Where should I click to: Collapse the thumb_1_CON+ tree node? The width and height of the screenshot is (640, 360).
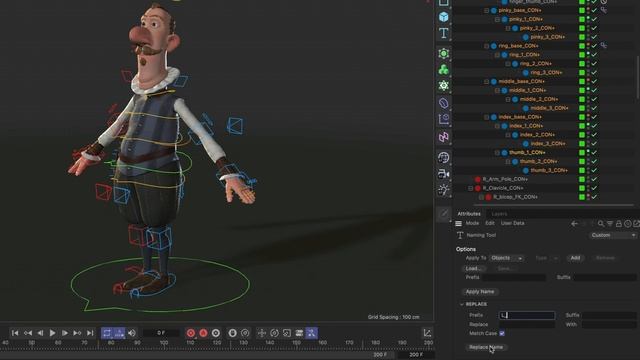[x=497, y=153]
